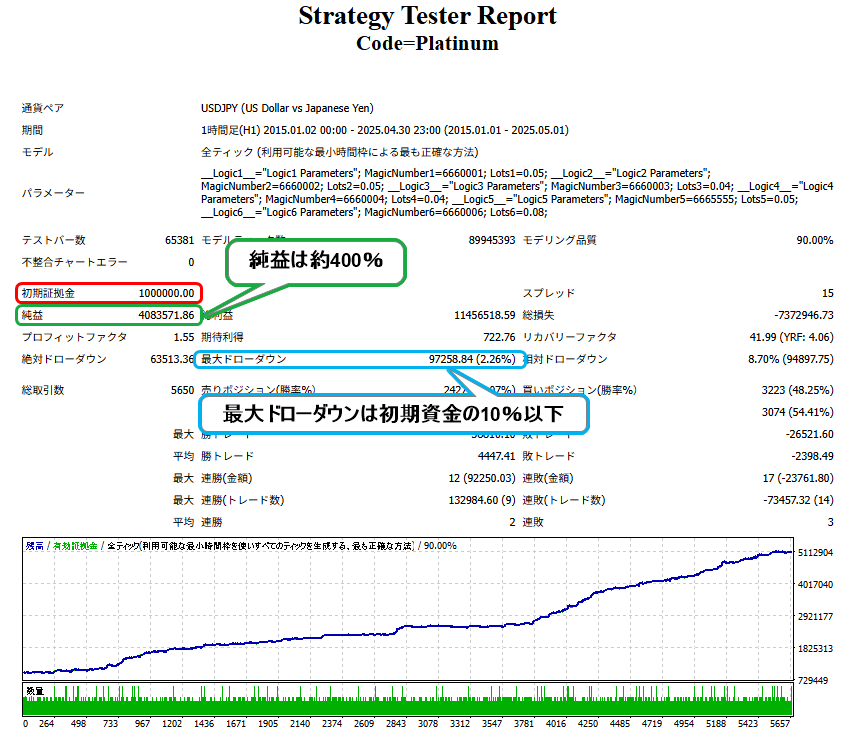Select the USDJPY currency pair value

point(287,108)
